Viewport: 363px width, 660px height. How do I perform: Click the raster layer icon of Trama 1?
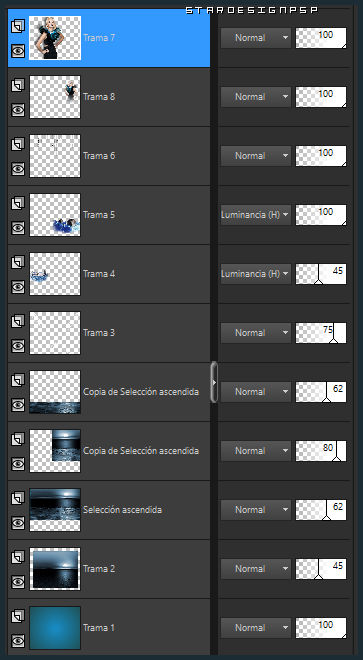tap(18, 615)
